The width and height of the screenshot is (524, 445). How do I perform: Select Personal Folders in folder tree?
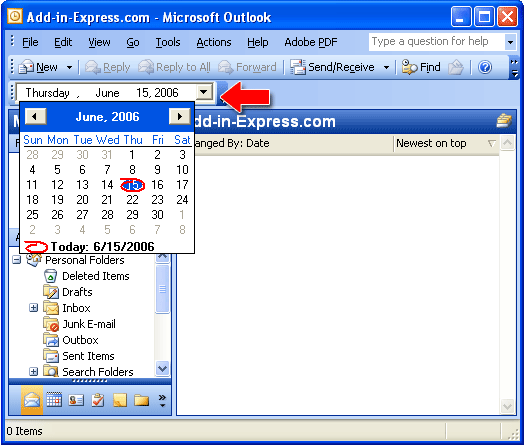pyautogui.click(x=85, y=260)
